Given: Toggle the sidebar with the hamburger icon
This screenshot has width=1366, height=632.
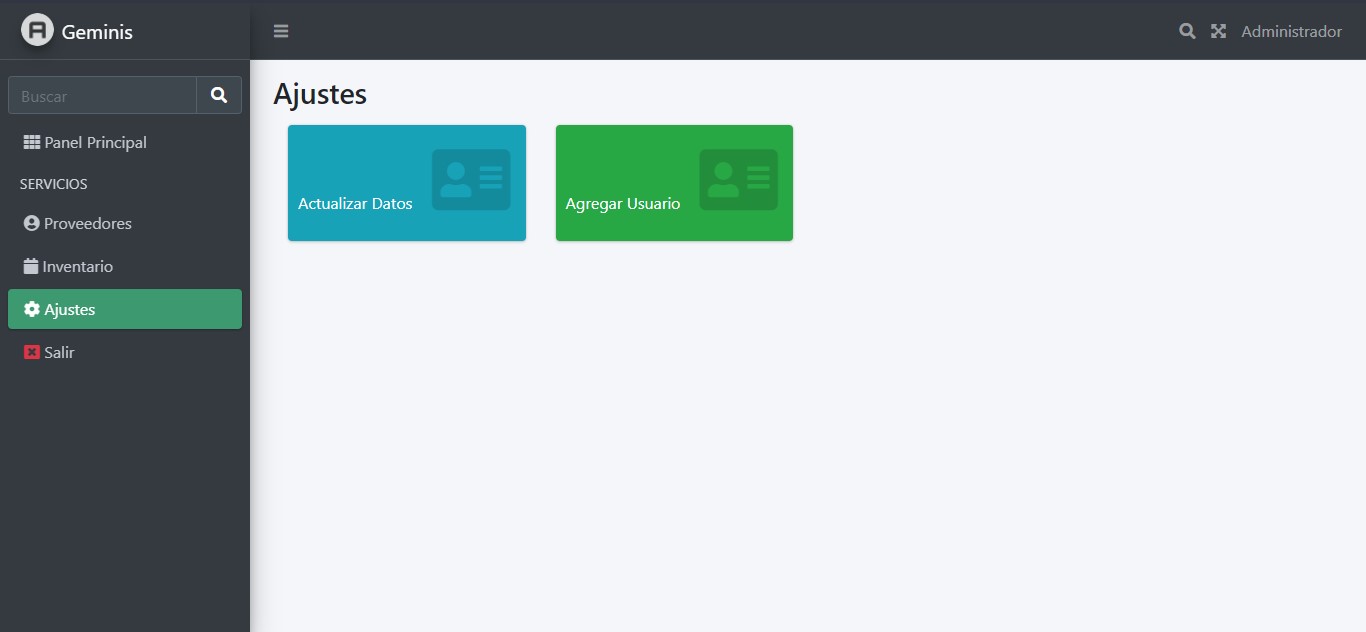Looking at the screenshot, I should [x=281, y=31].
